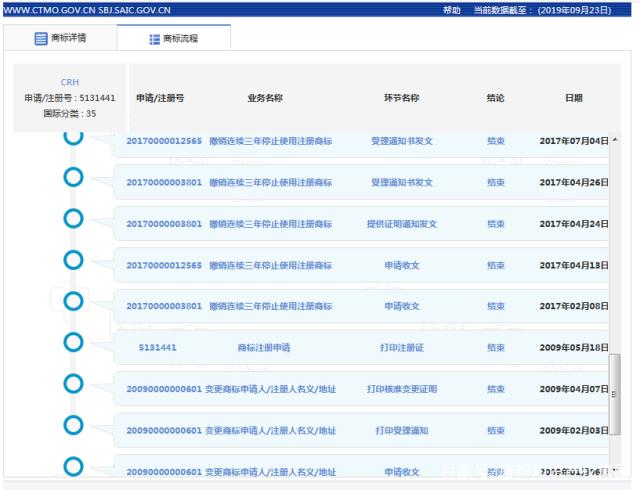Click timeline circle for 2017年02月08日 row
Screen dimensions: 640x490
click(x=73, y=301)
